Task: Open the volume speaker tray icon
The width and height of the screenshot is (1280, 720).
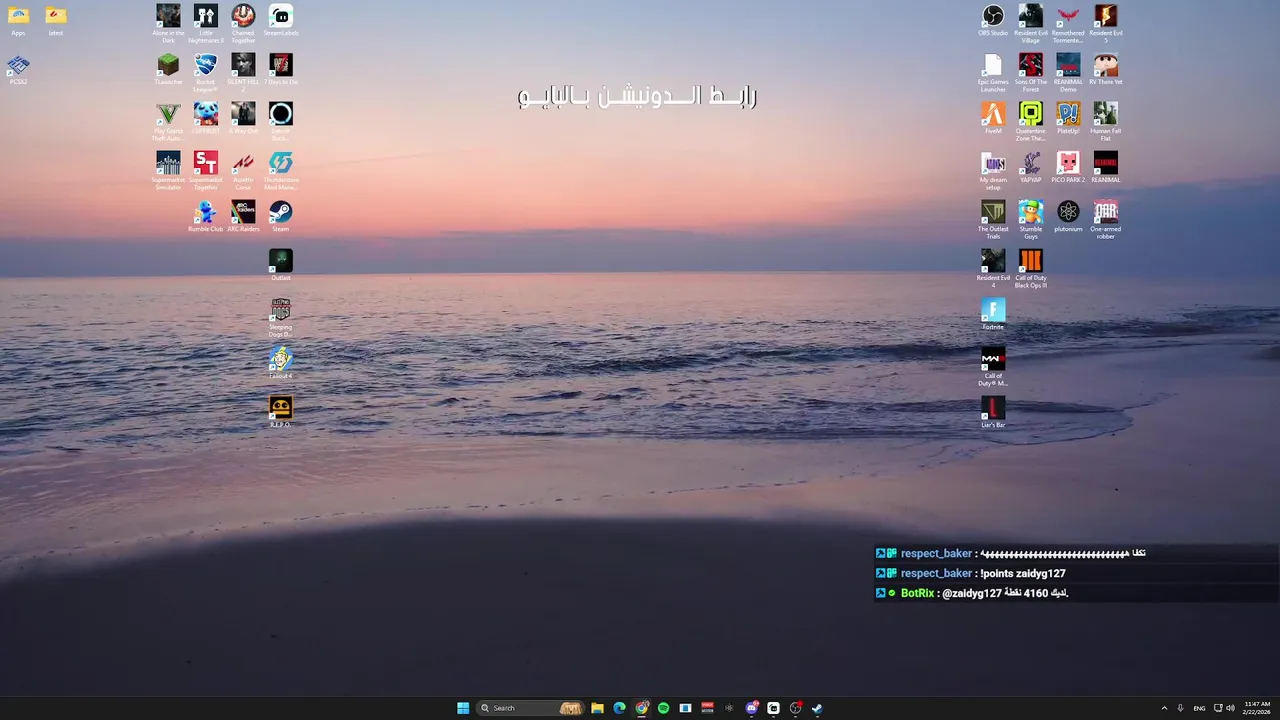Action: [x=1230, y=708]
